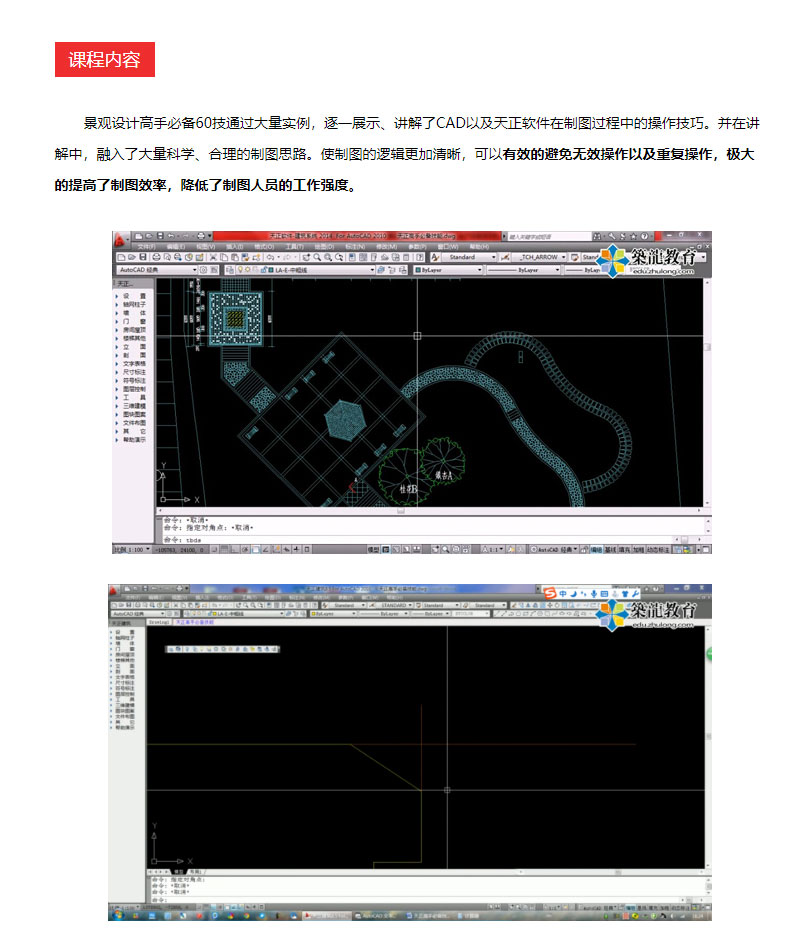Viewport: 810px width, 948px height.
Task: Toggle Grid display in the status bar
Action: coord(224,549)
